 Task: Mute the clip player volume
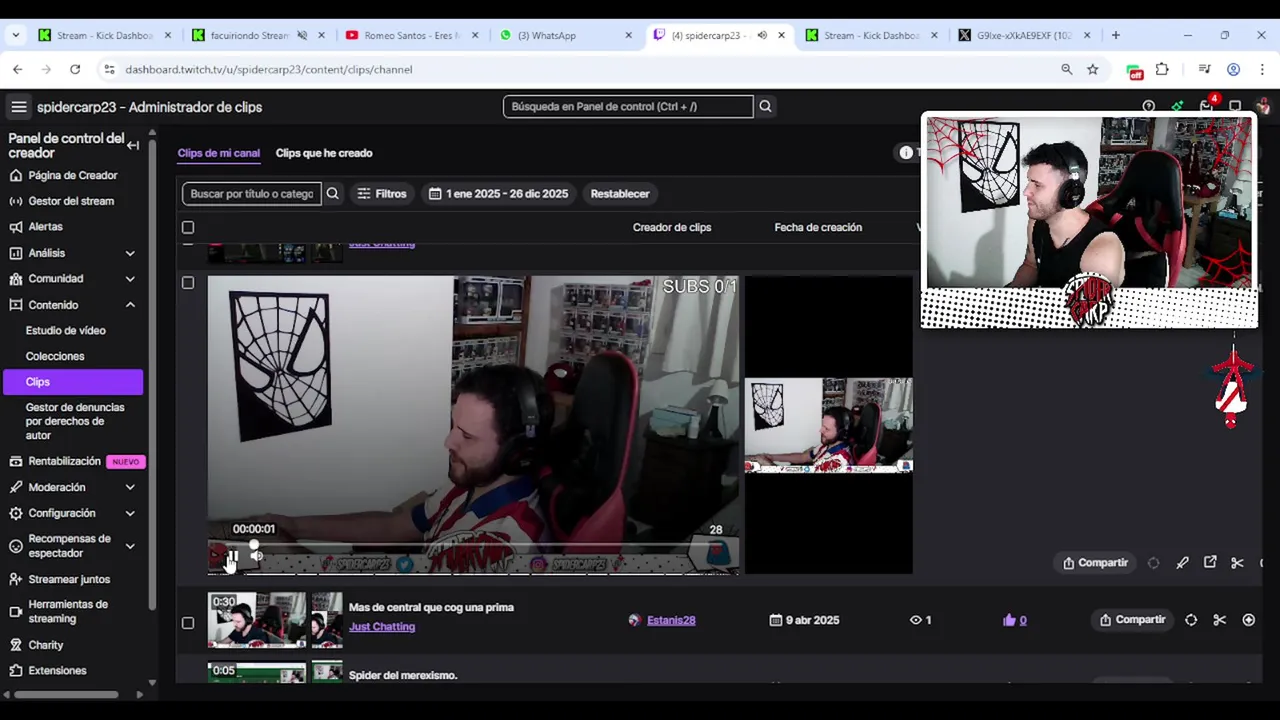(256, 556)
